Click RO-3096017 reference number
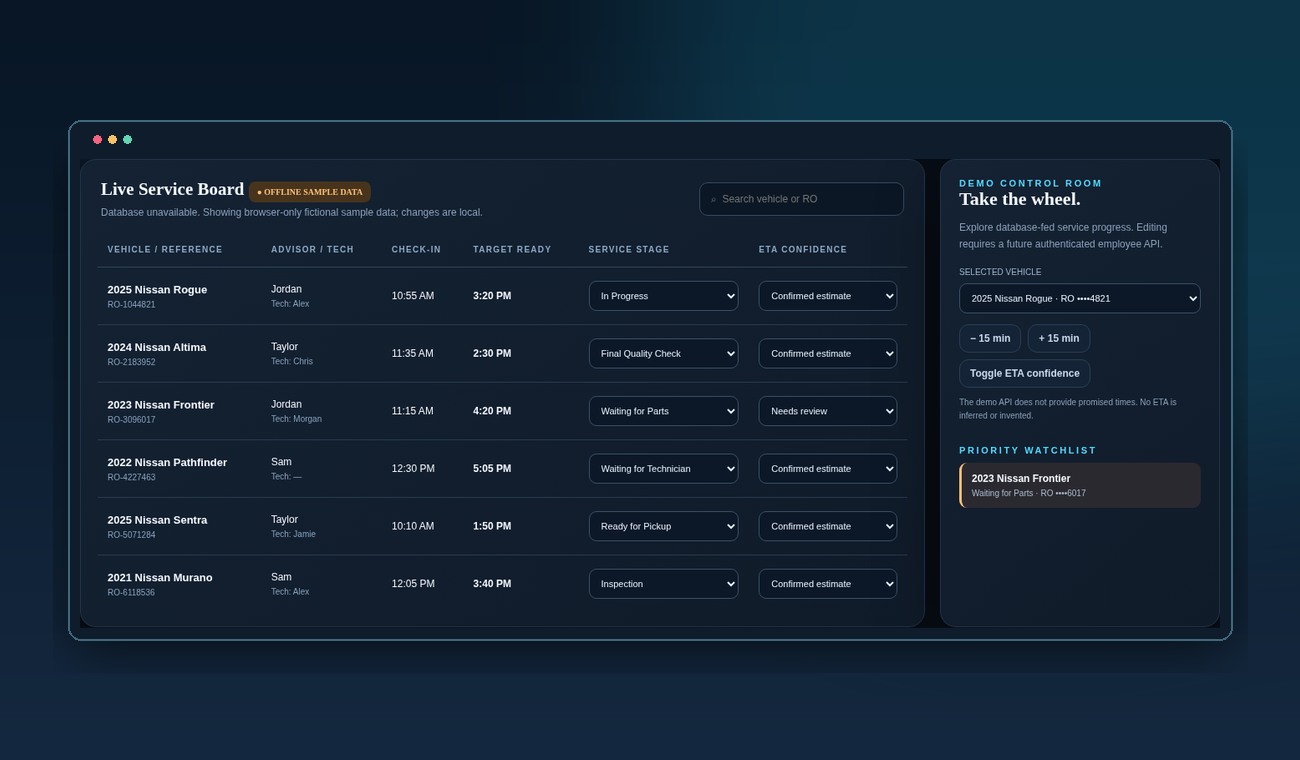 131,420
